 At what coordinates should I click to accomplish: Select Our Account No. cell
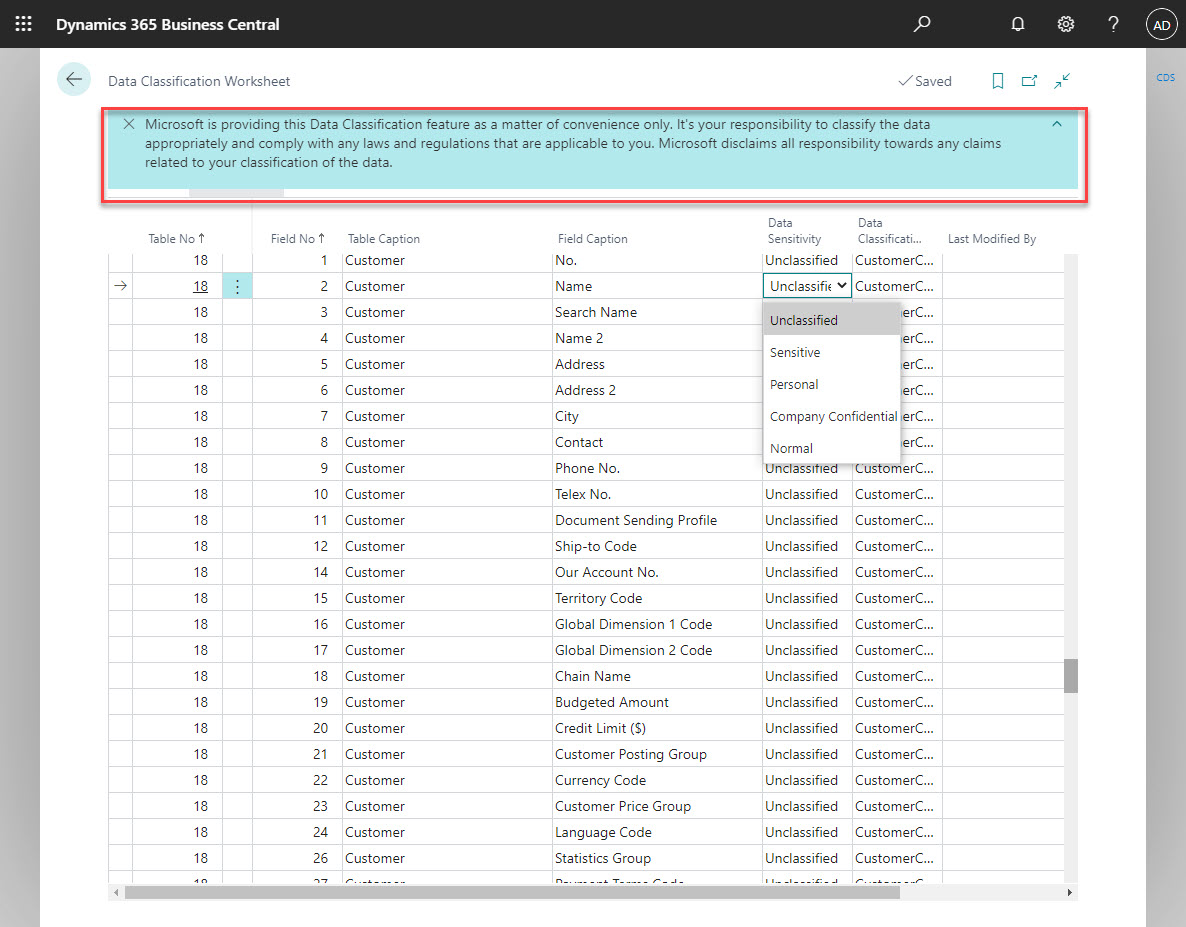(x=657, y=572)
